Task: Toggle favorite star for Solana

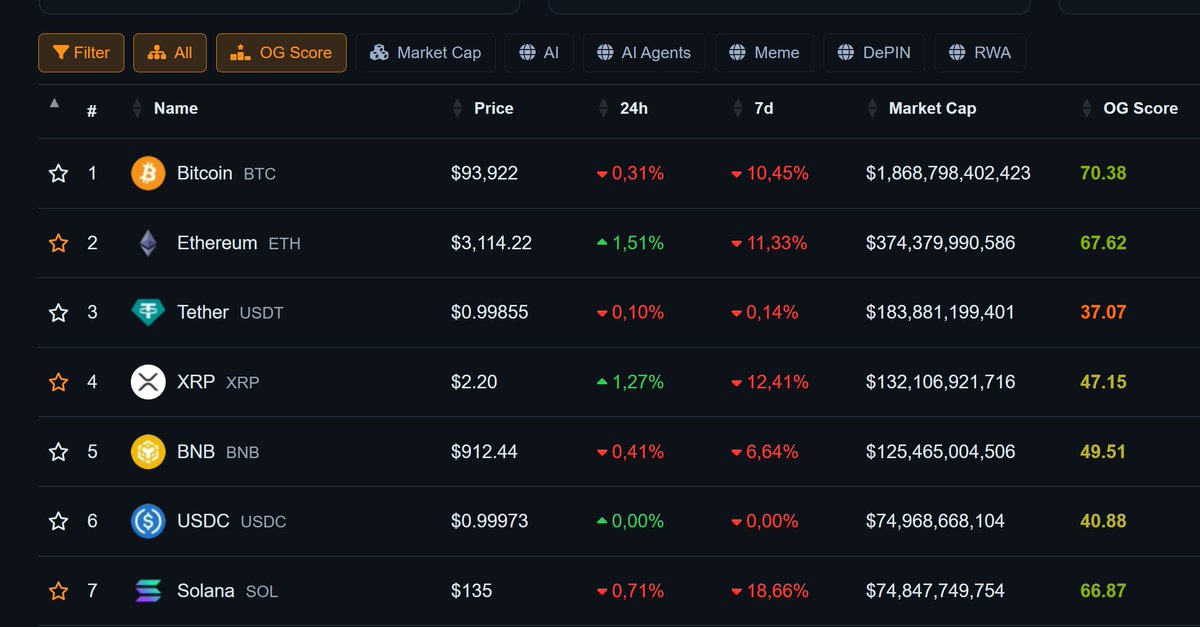Action: [x=58, y=591]
